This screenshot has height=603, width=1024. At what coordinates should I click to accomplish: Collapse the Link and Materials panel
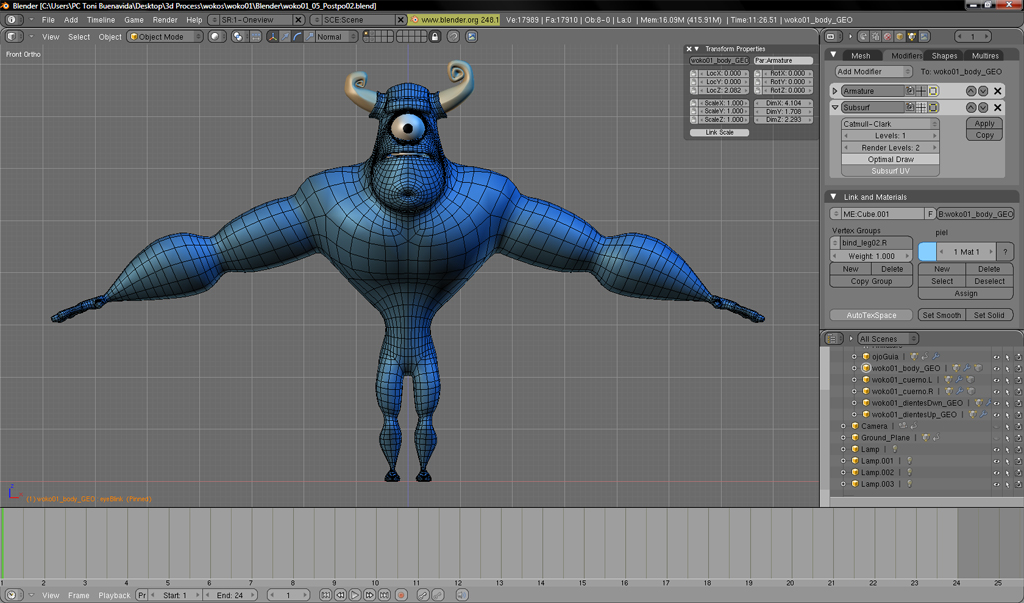pyautogui.click(x=833, y=197)
